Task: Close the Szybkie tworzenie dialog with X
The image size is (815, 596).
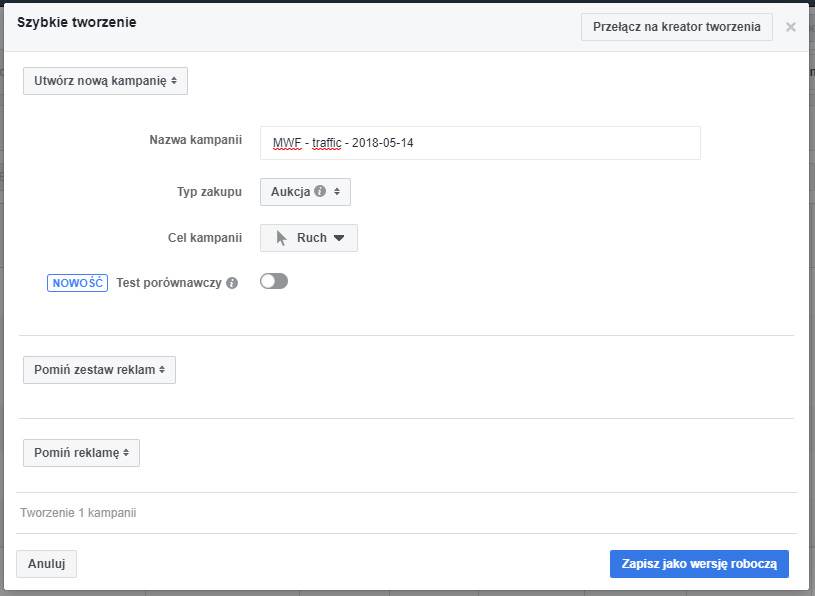Action: point(791,27)
